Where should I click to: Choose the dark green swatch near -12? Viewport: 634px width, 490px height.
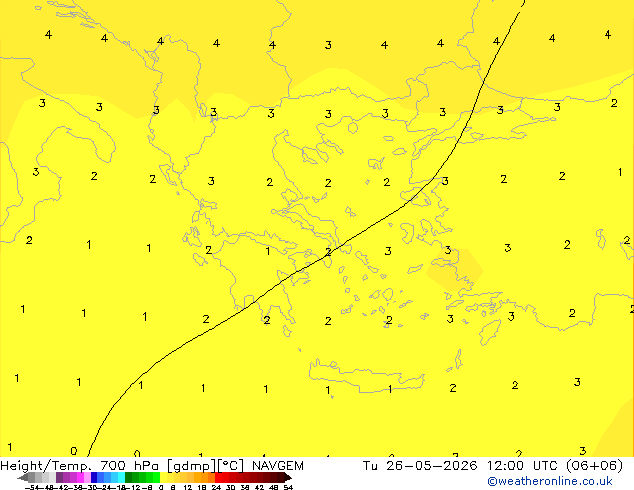pos(128,478)
